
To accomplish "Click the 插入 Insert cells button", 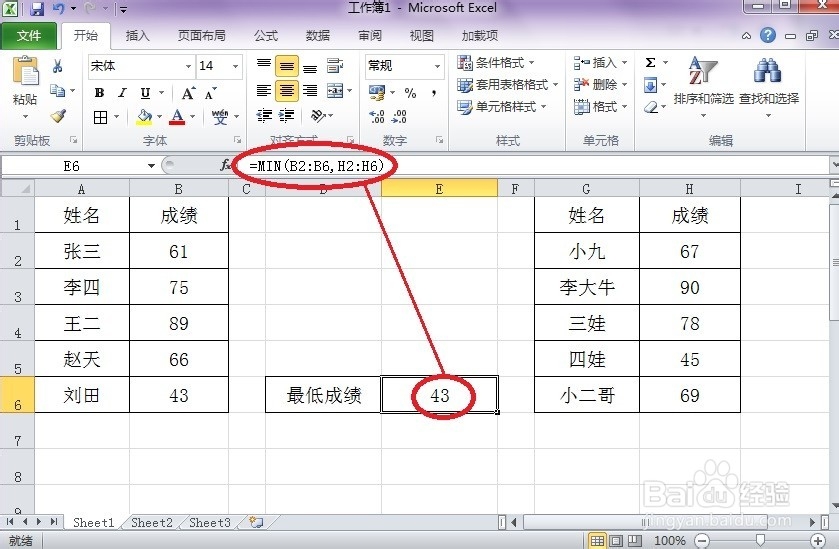I will pyautogui.click(x=599, y=63).
